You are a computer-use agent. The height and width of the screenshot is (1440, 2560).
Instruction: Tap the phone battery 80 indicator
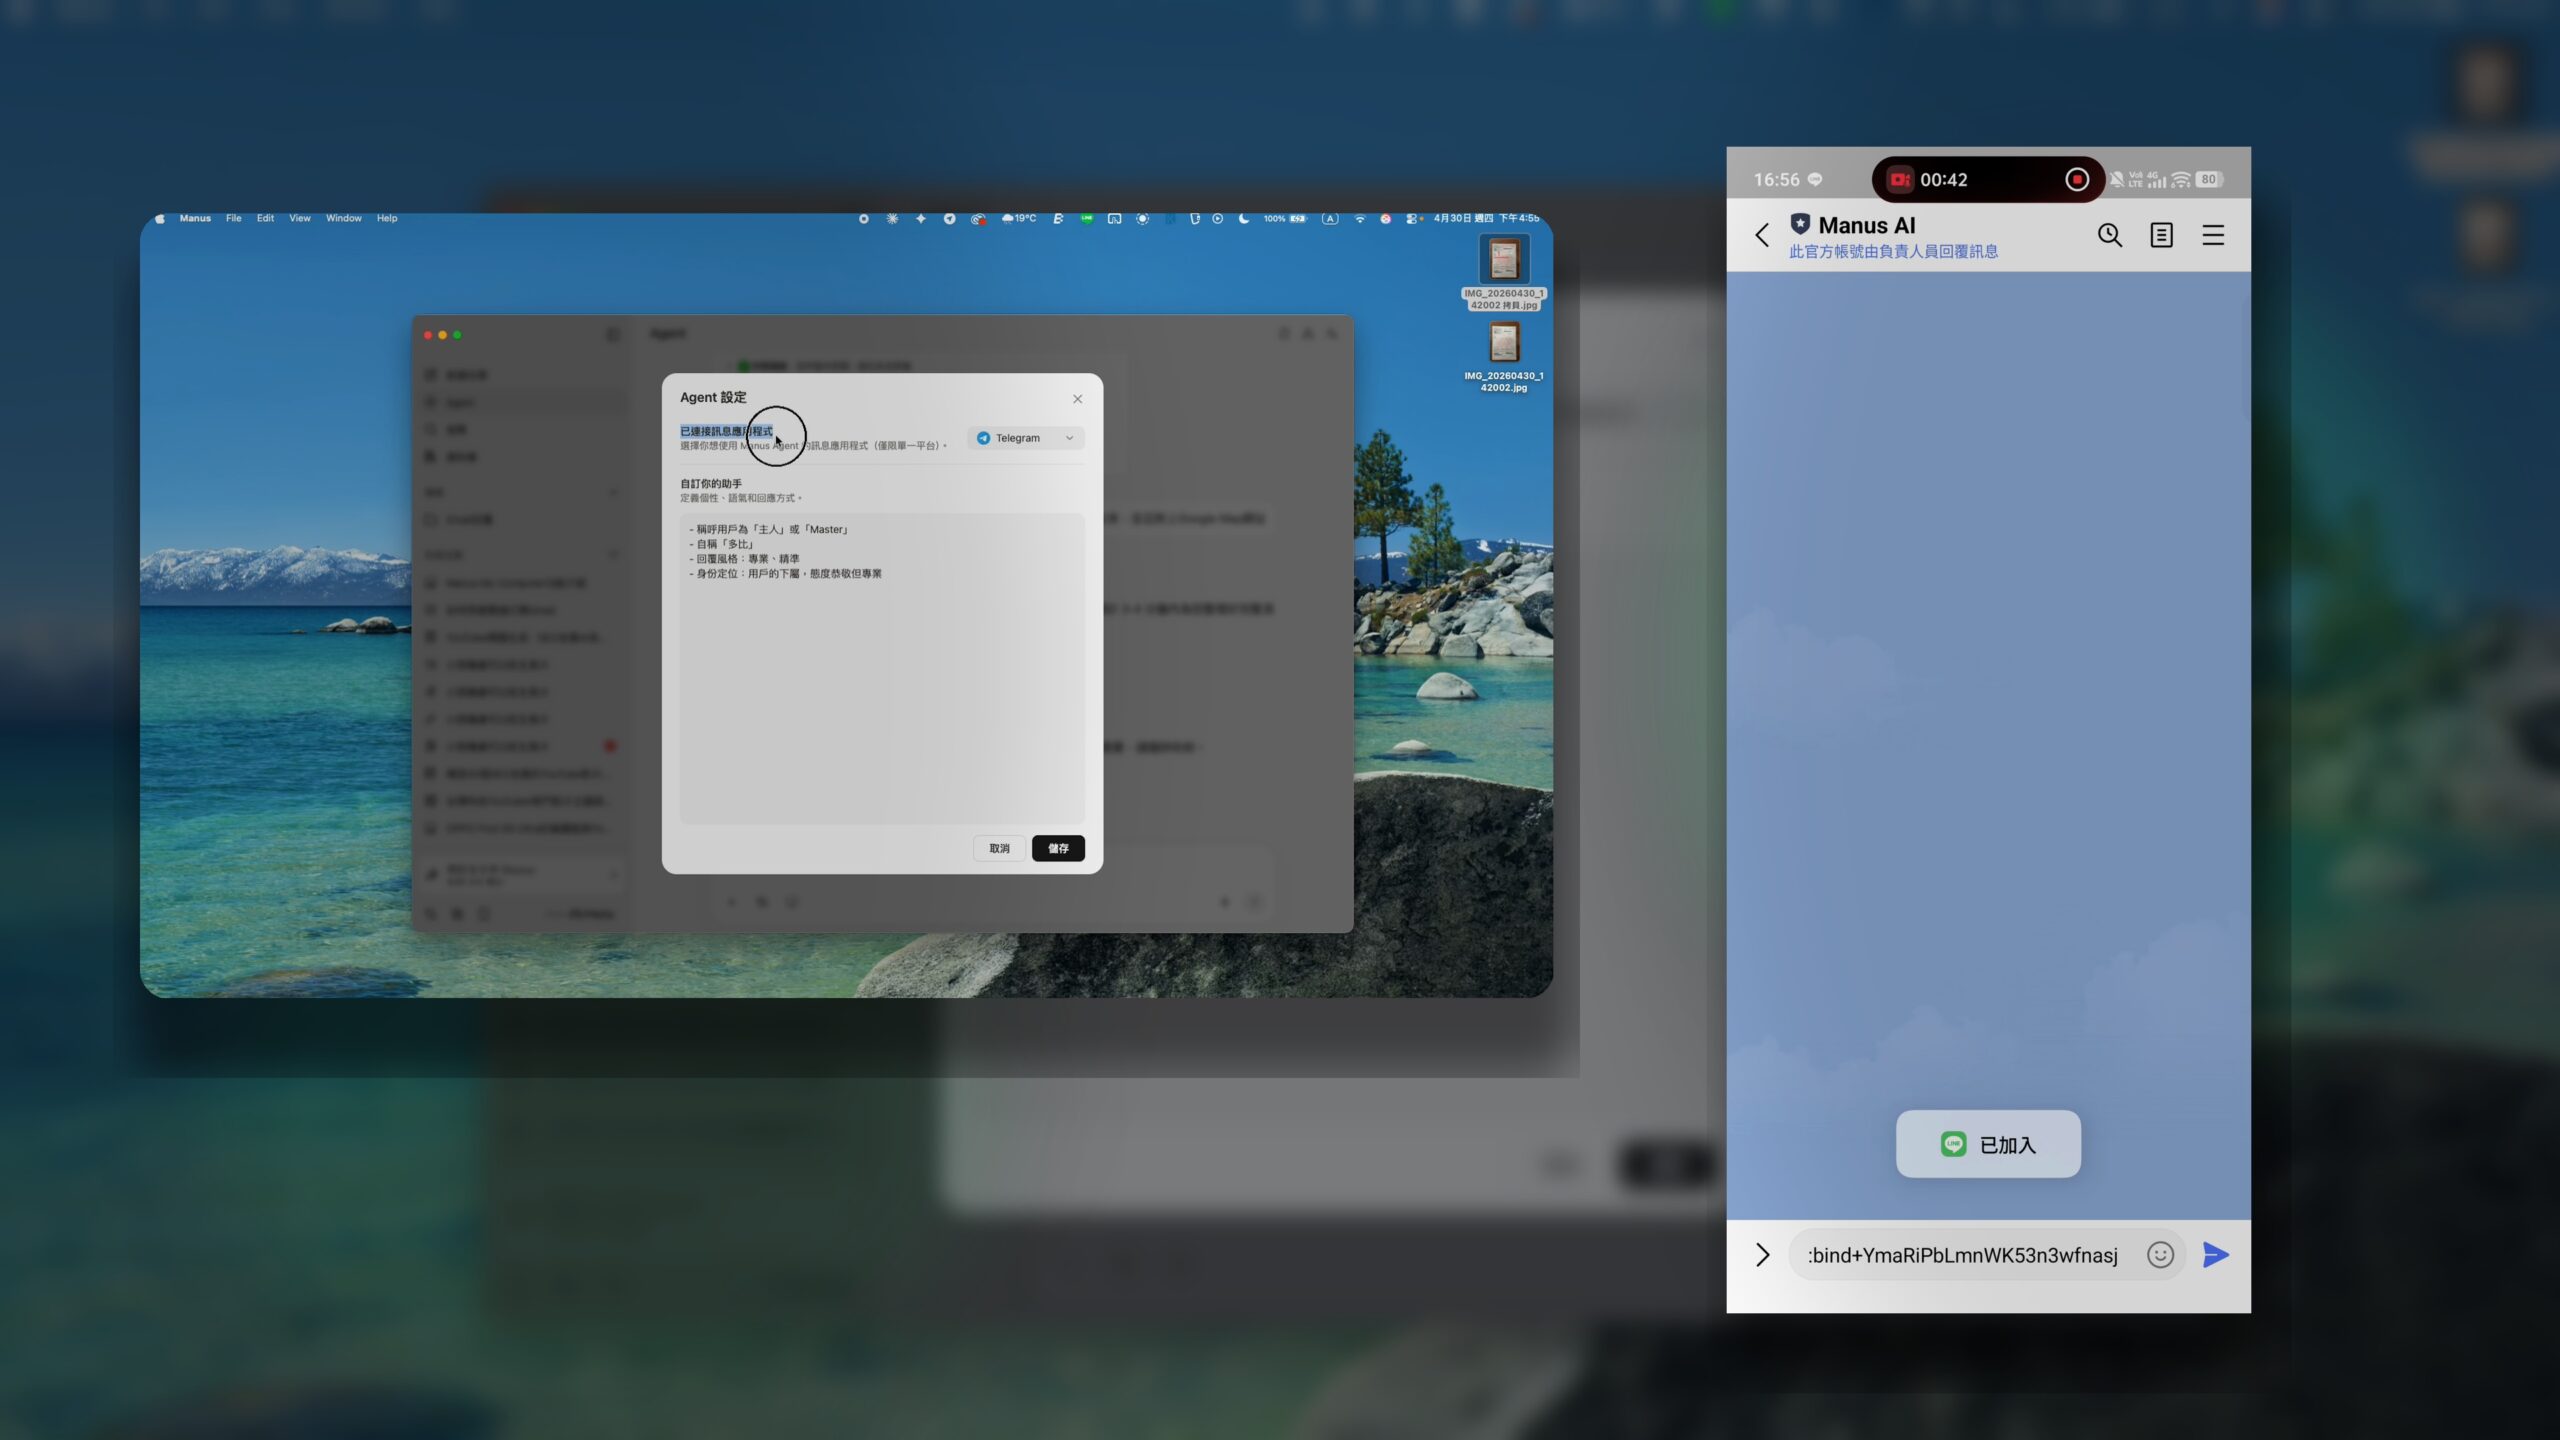pyautogui.click(x=2209, y=180)
